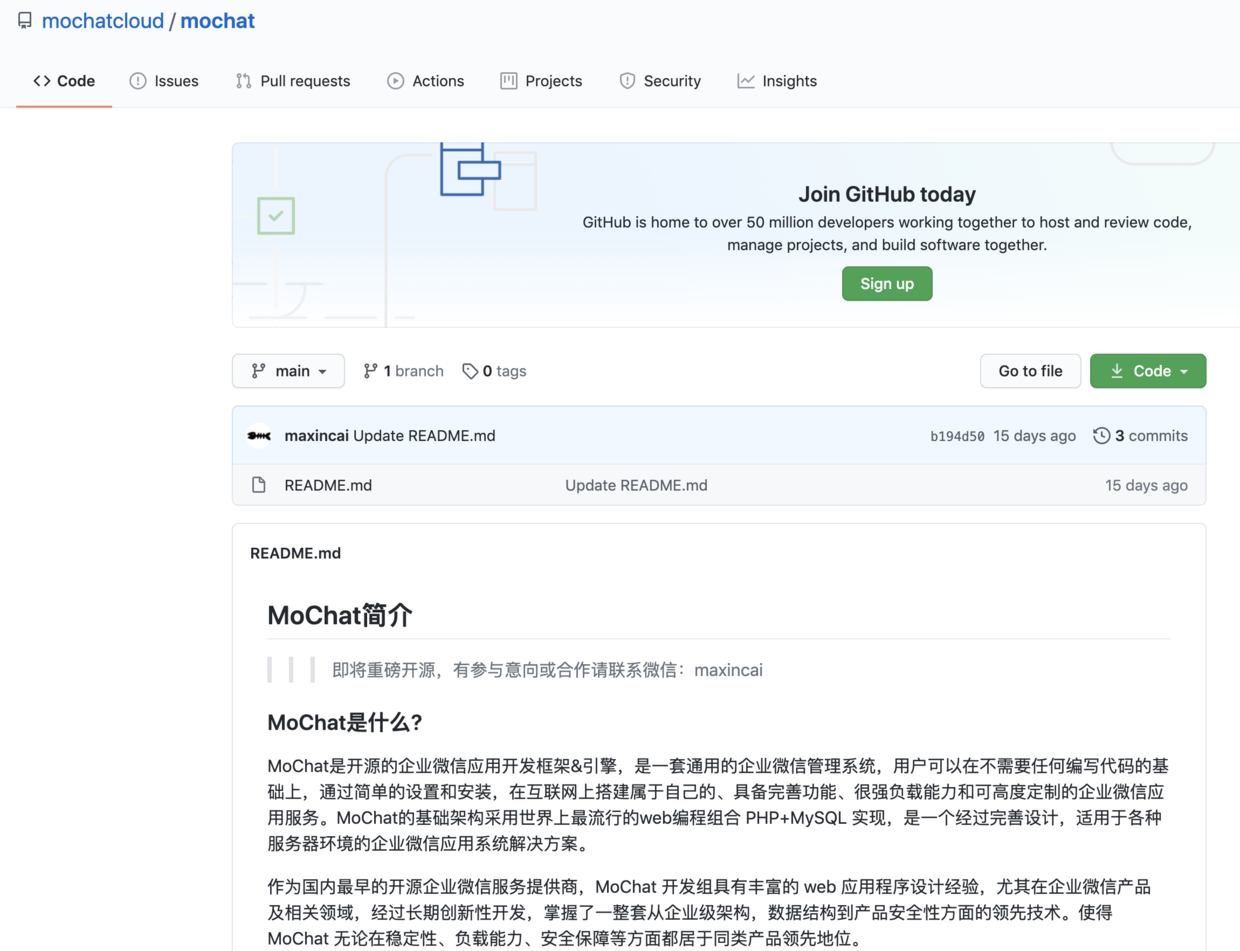Open the Projects tab
The width and height of the screenshot is (1240, 951).
(541, 81)
